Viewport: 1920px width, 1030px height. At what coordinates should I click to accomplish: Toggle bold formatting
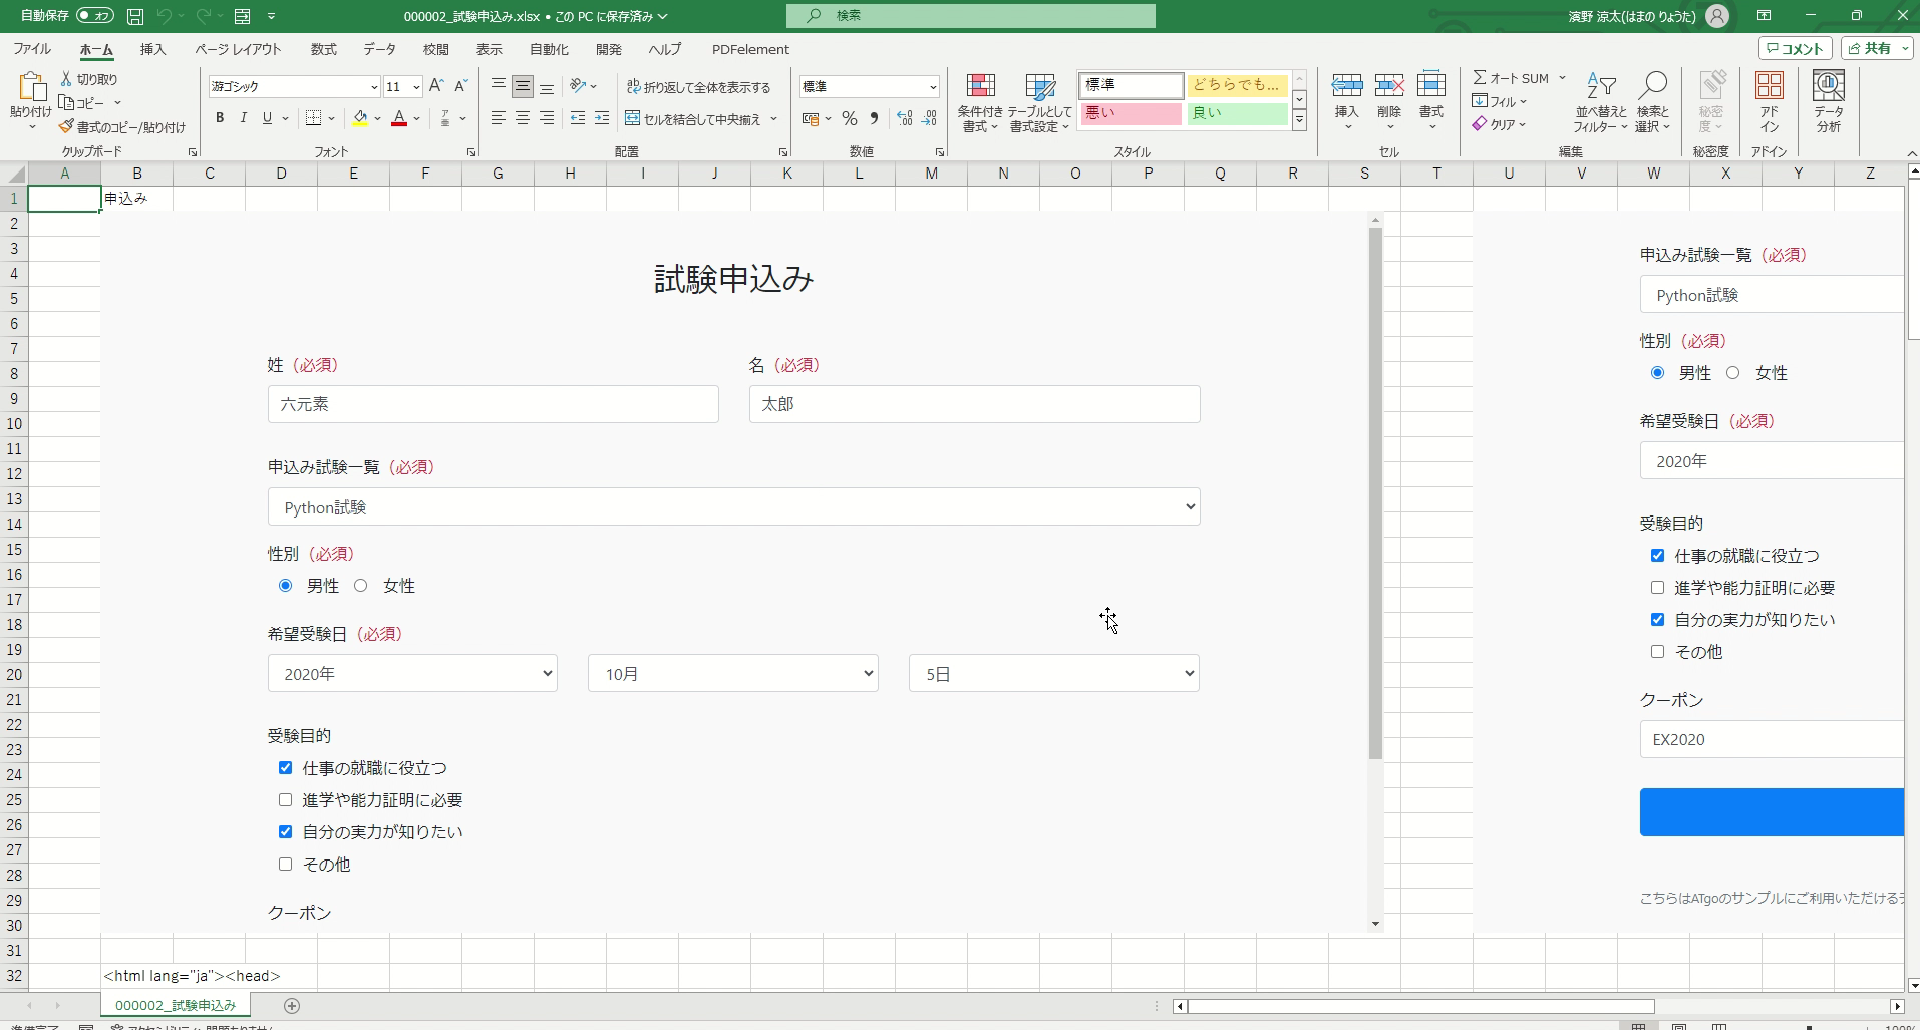point(220,118)
